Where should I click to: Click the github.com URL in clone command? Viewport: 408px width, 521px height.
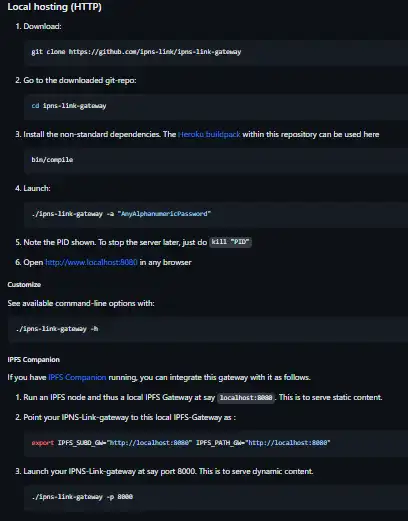point(155,52)
